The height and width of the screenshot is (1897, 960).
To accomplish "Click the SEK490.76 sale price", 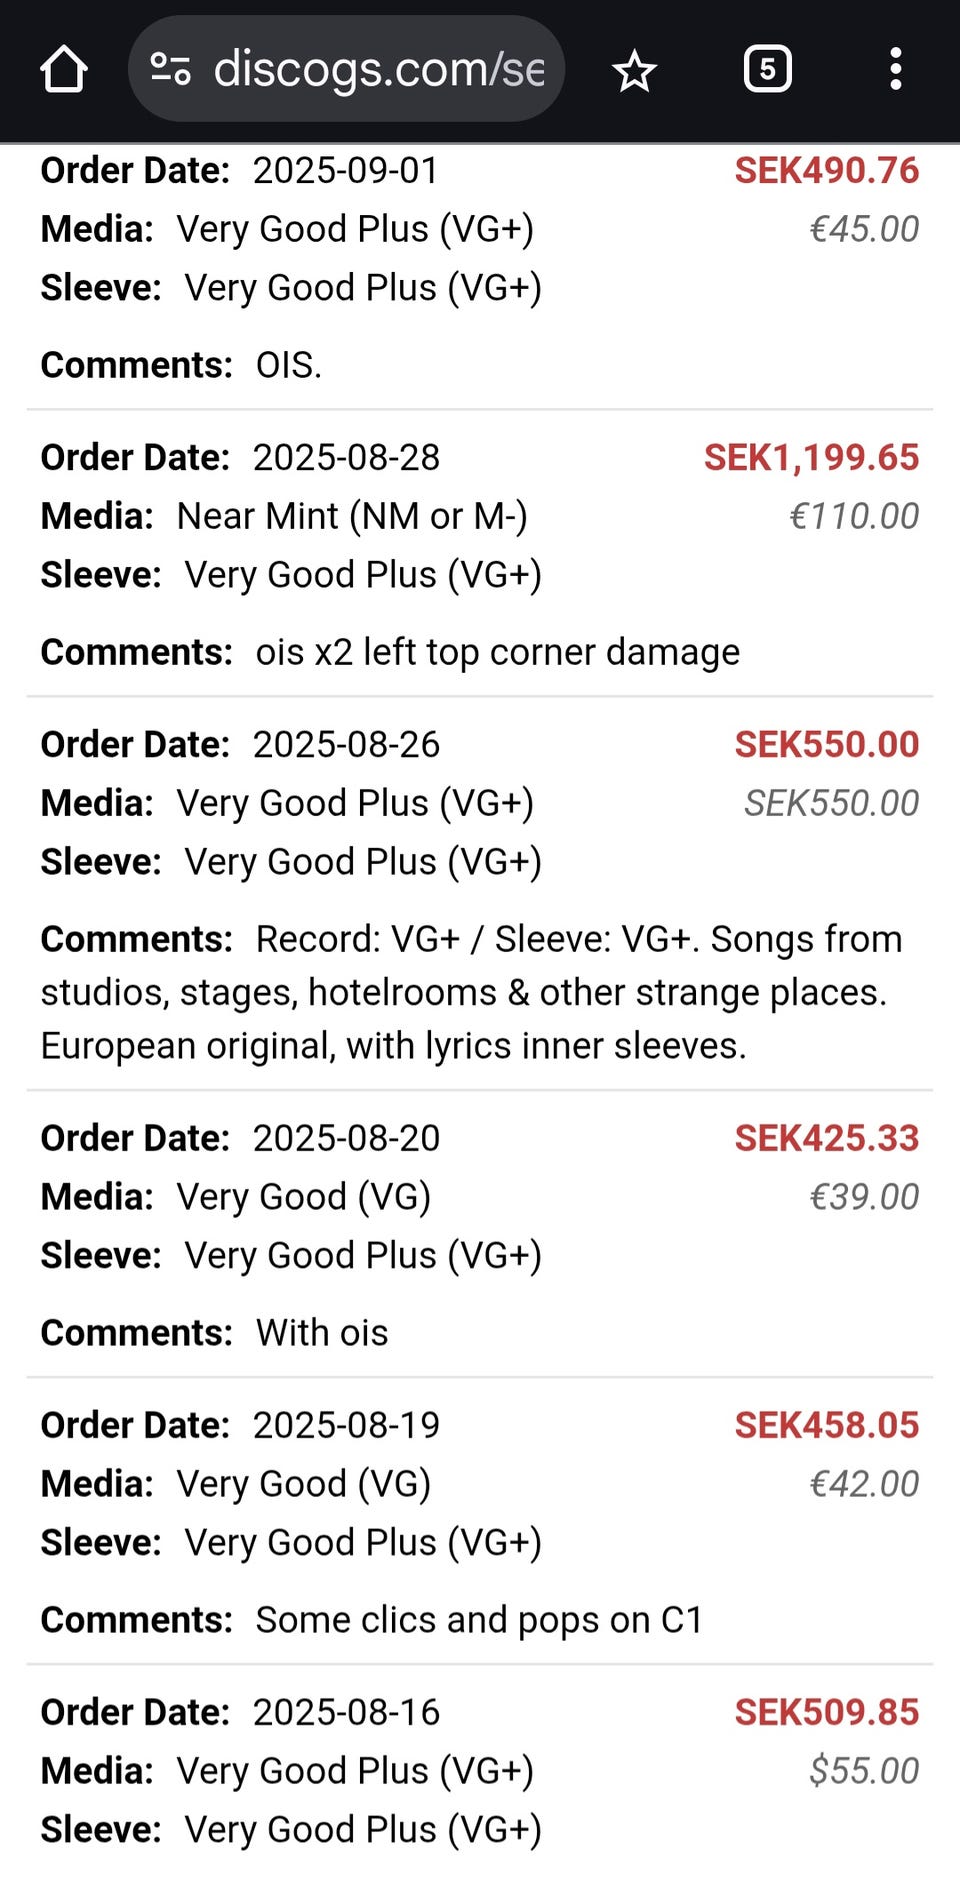I will (x=826, y=170).
